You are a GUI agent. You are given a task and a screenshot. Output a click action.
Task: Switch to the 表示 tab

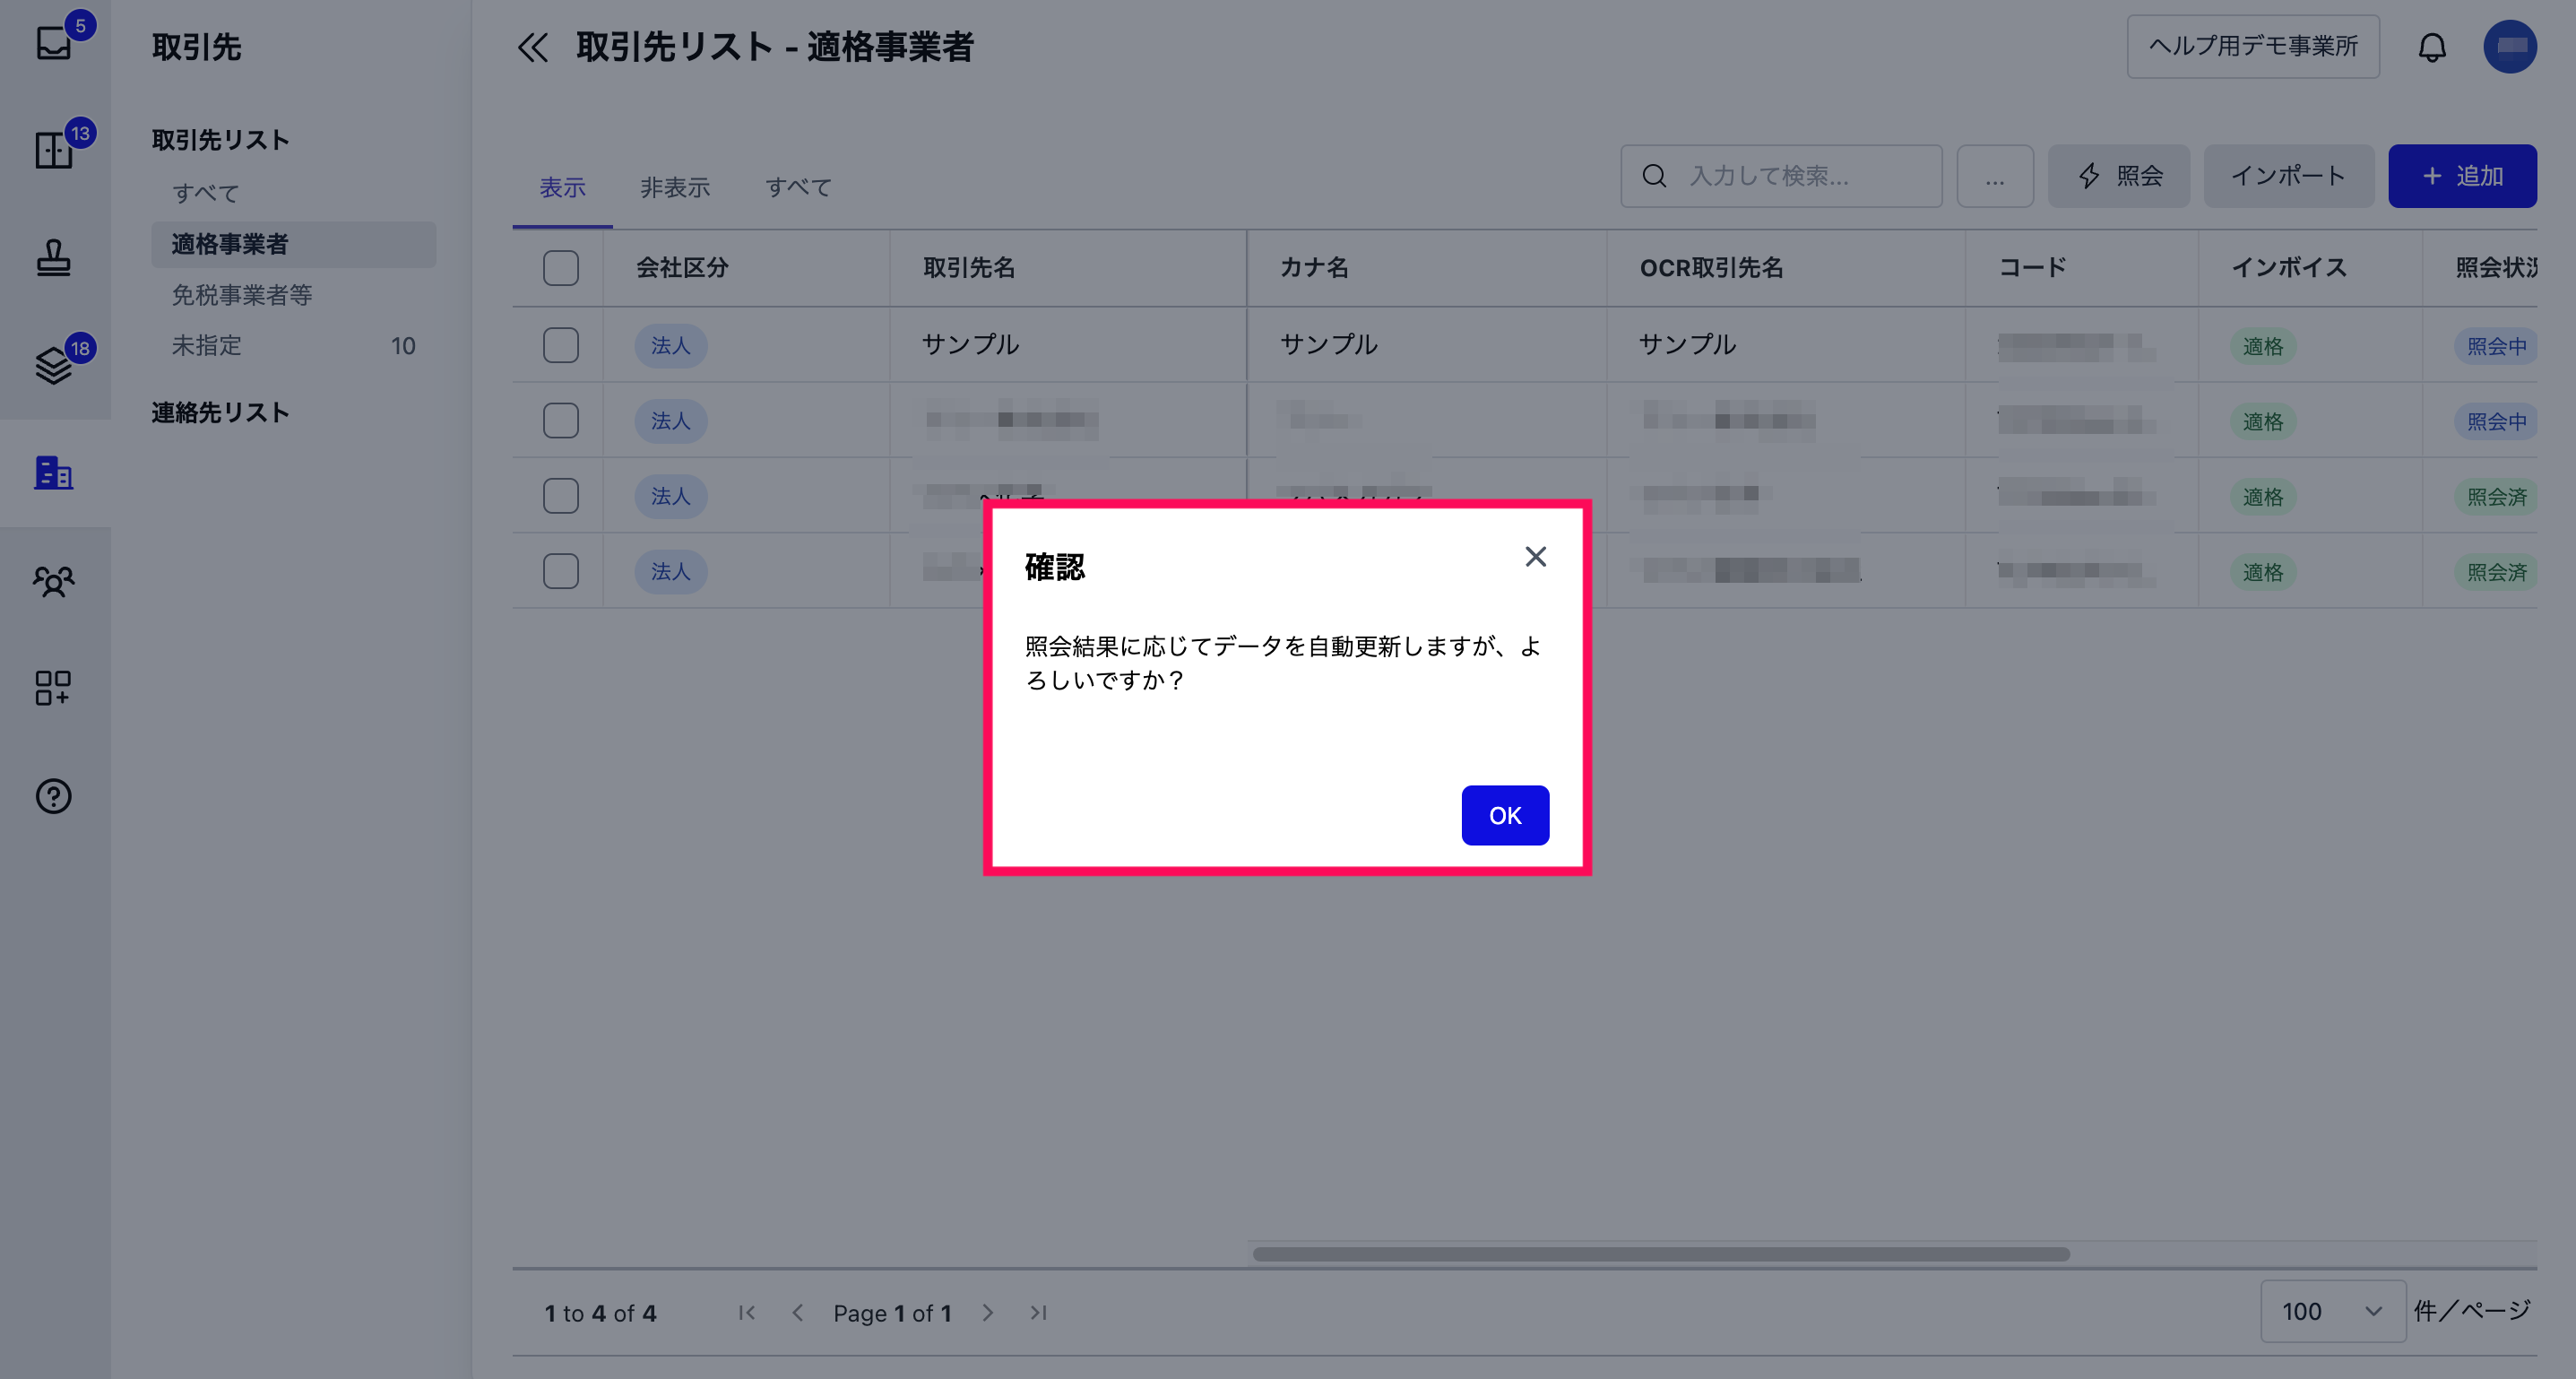[x=562, y=187]
